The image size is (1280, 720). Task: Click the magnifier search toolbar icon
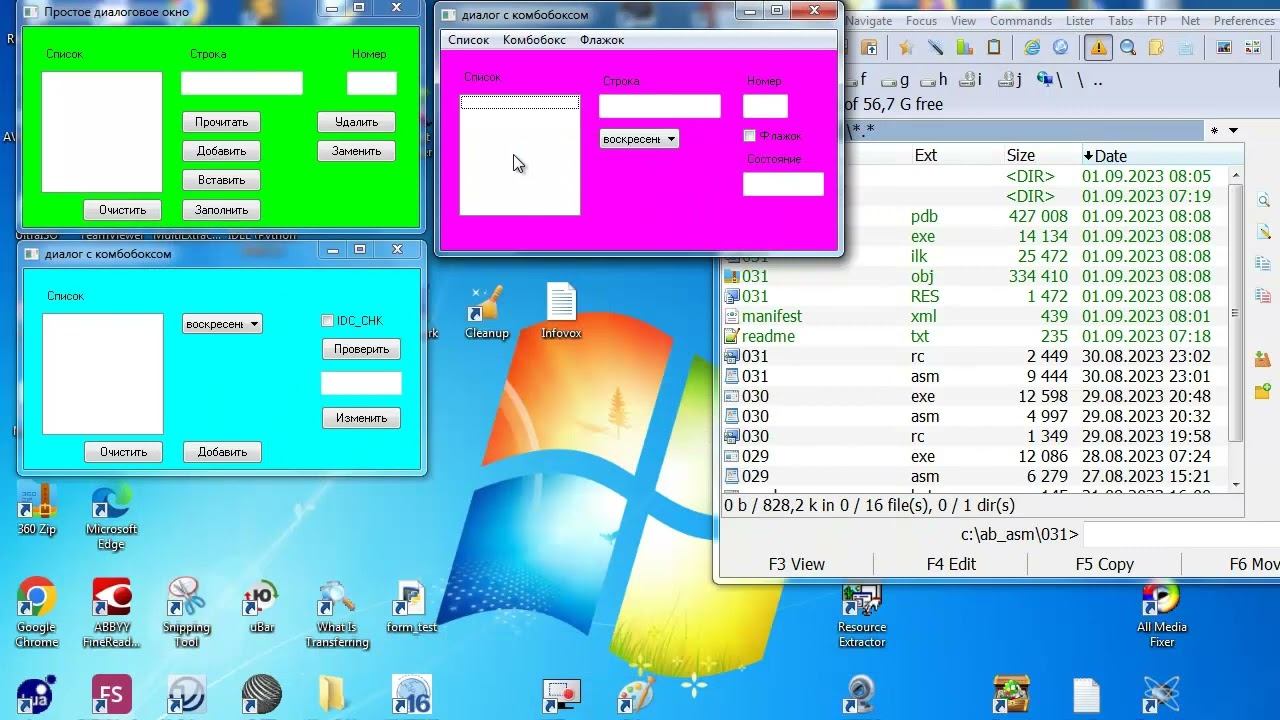(1128, 48)
